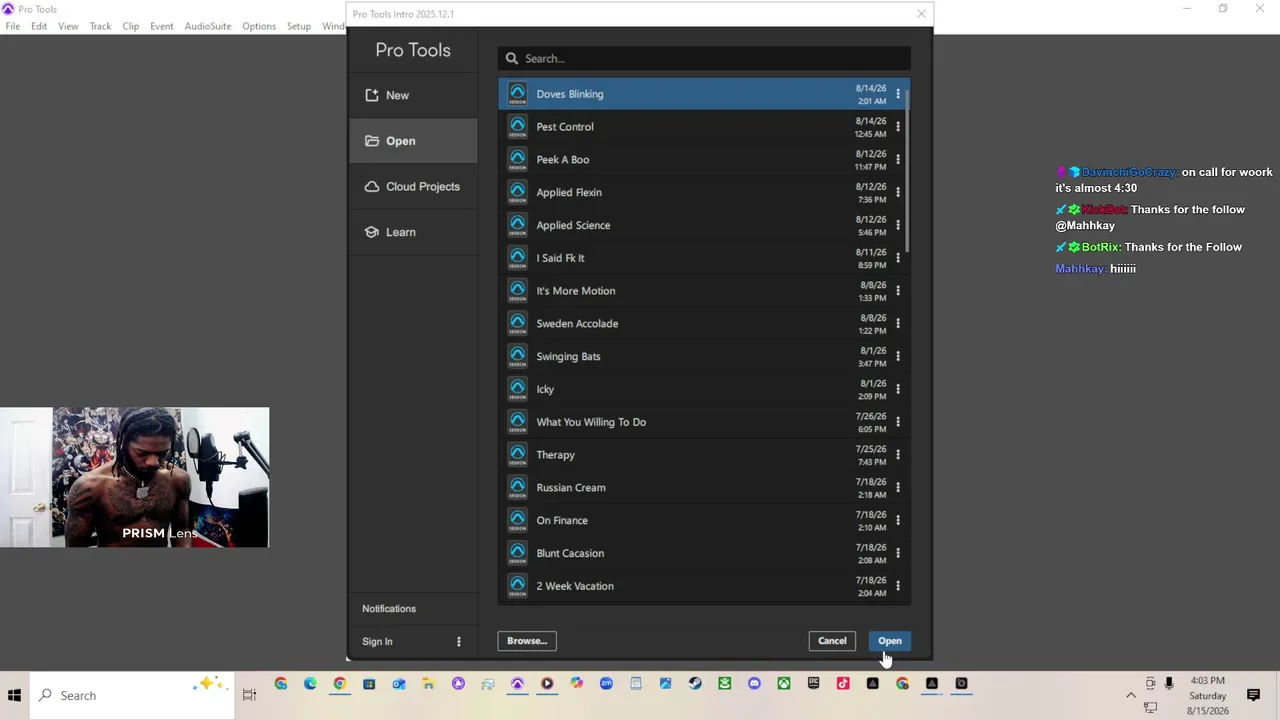Click the session icon beside I Said Fk It
The height and width of the screenshot is (720, 1280).
click(517, 258)
